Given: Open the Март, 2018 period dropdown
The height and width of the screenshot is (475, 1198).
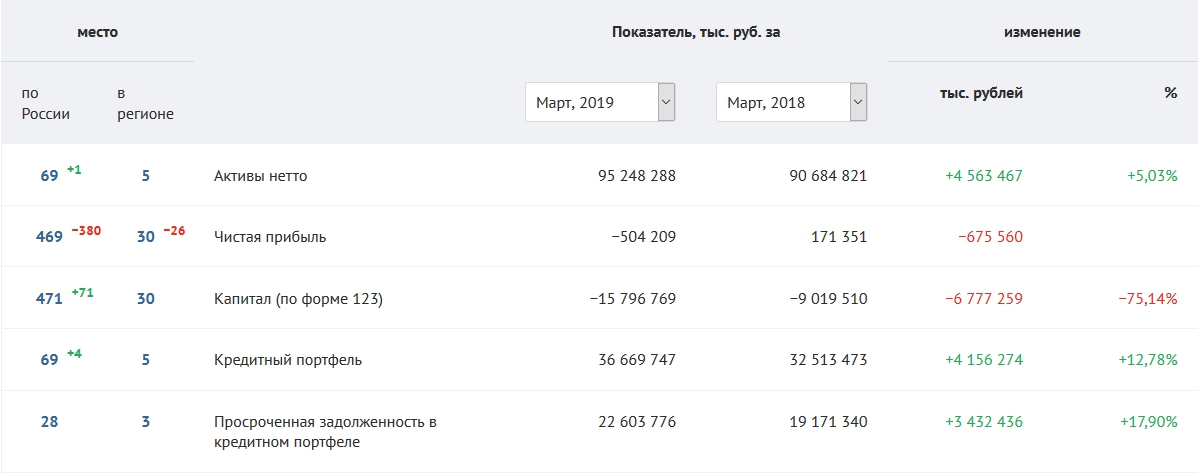Looking at the screenshot, I should click(x=792, y=102).
